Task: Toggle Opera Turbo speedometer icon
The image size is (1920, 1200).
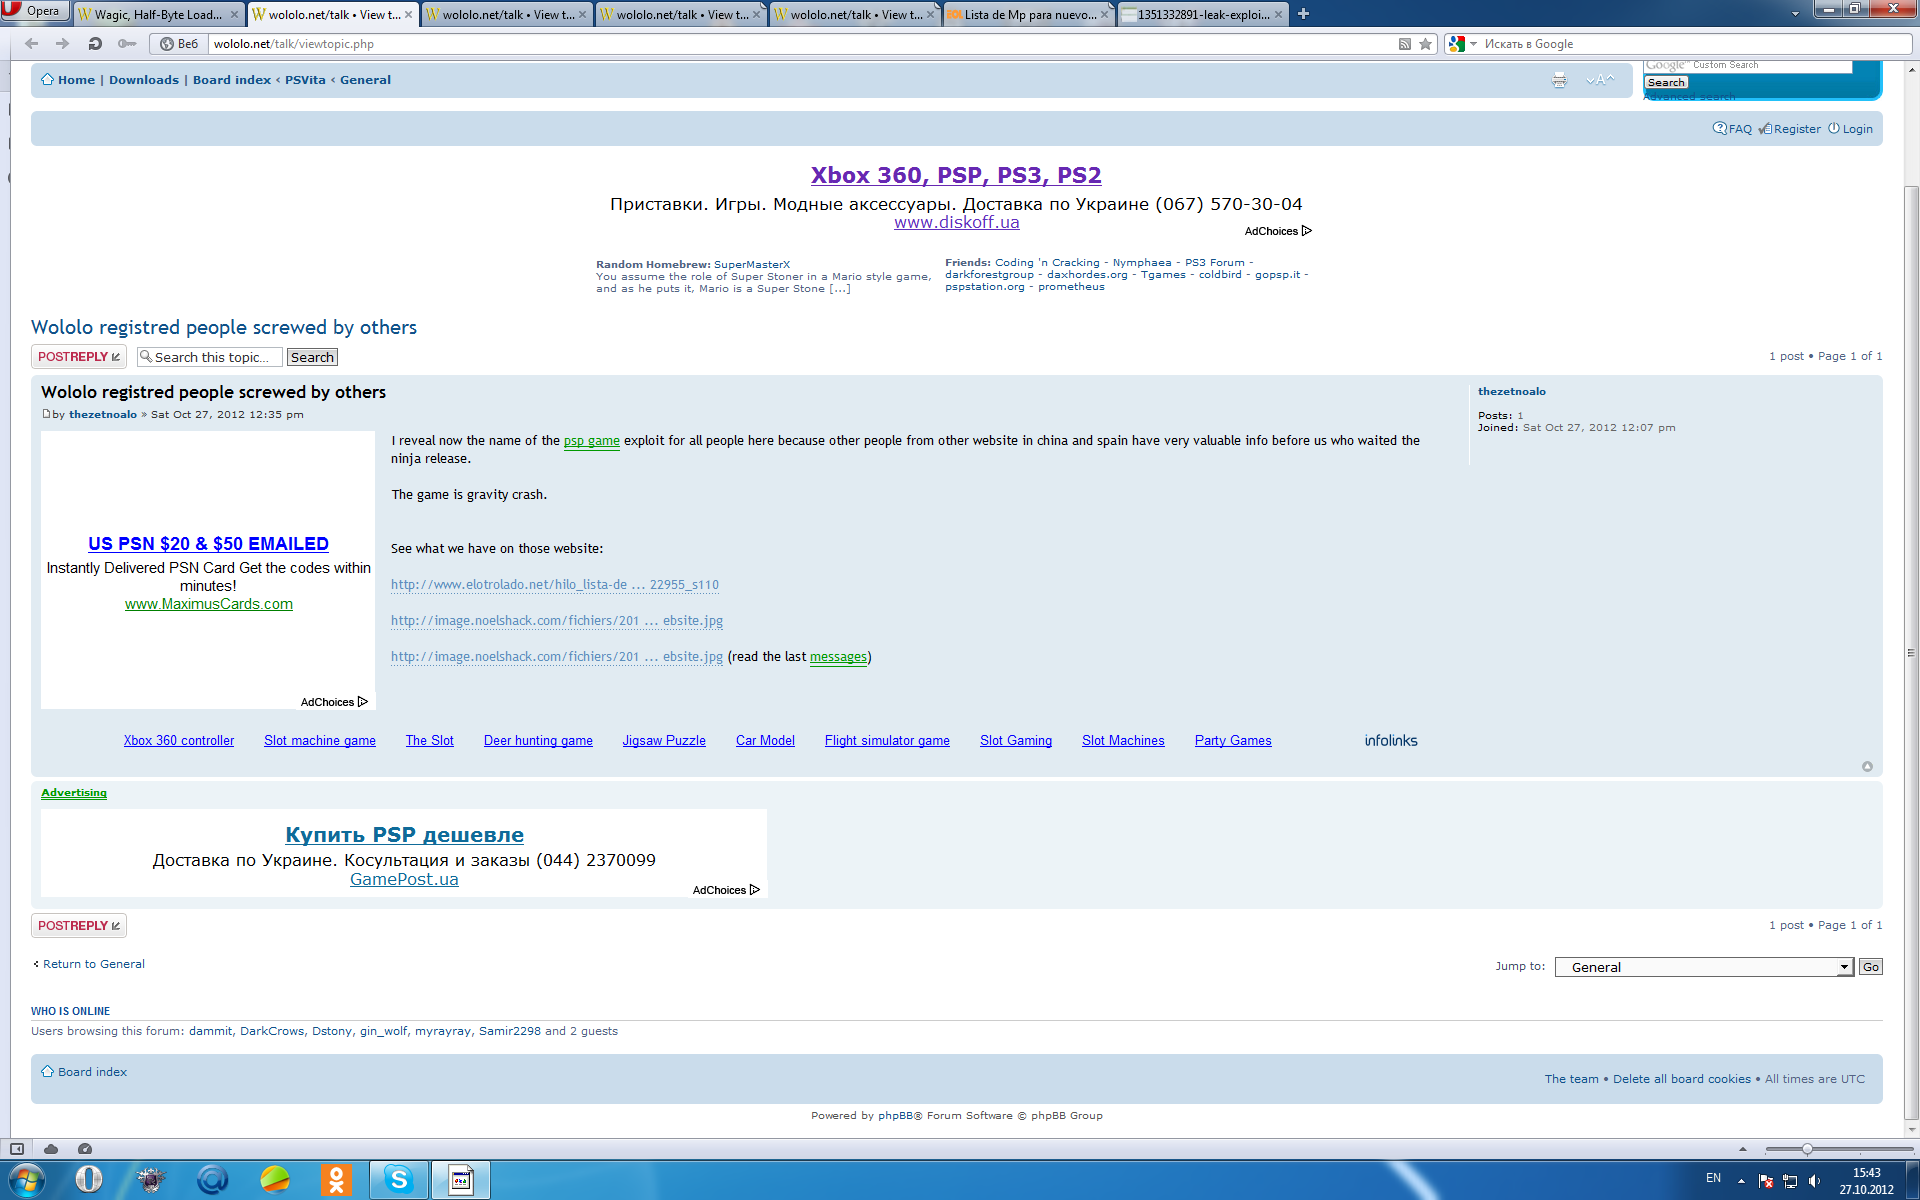Action: 85,1149
